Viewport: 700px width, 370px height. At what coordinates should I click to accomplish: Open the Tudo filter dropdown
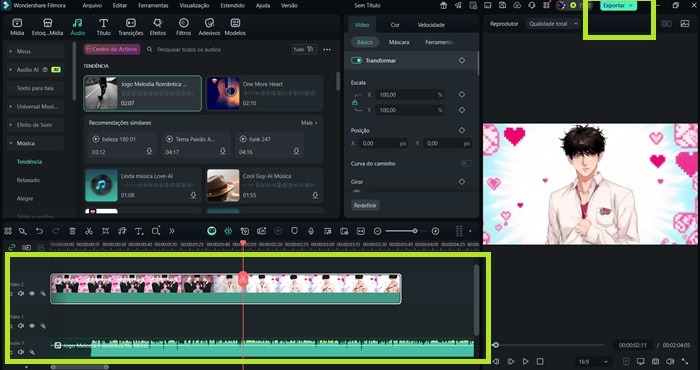(304, 49)
